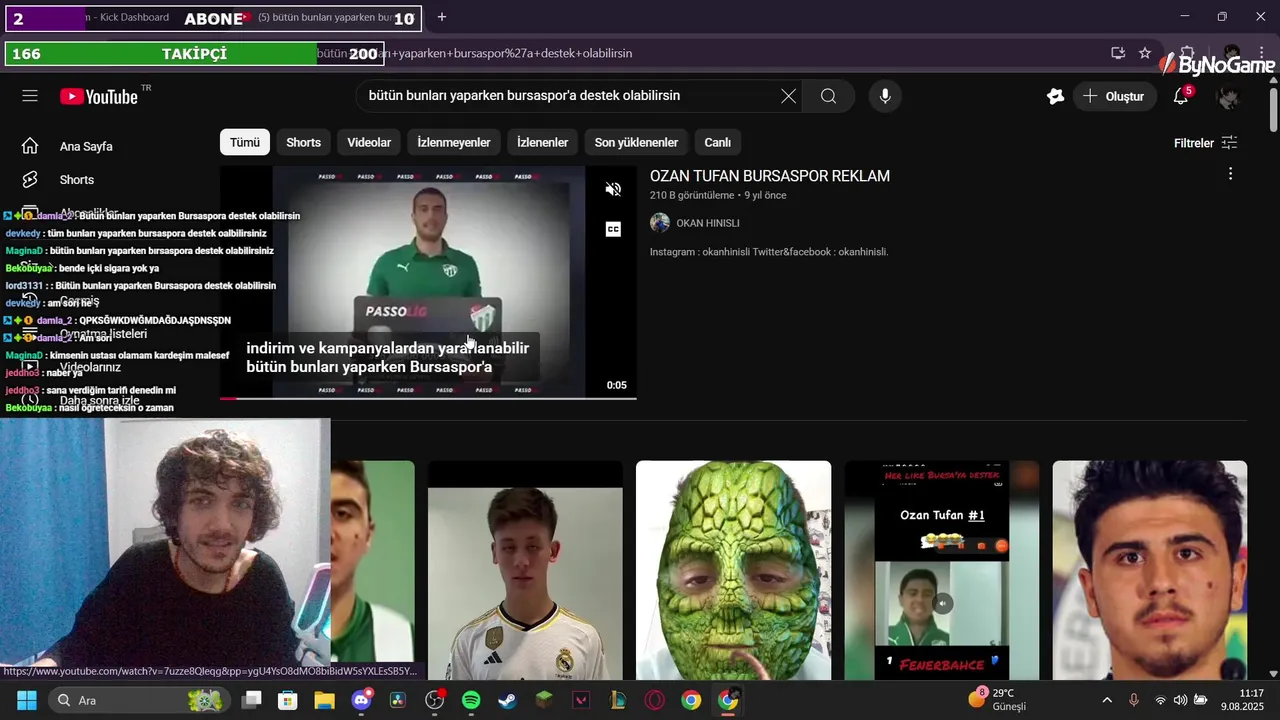Viewport: 1280px width, 720px height.
Task: Open a new browser tab
Action: (x=441, y=17)
